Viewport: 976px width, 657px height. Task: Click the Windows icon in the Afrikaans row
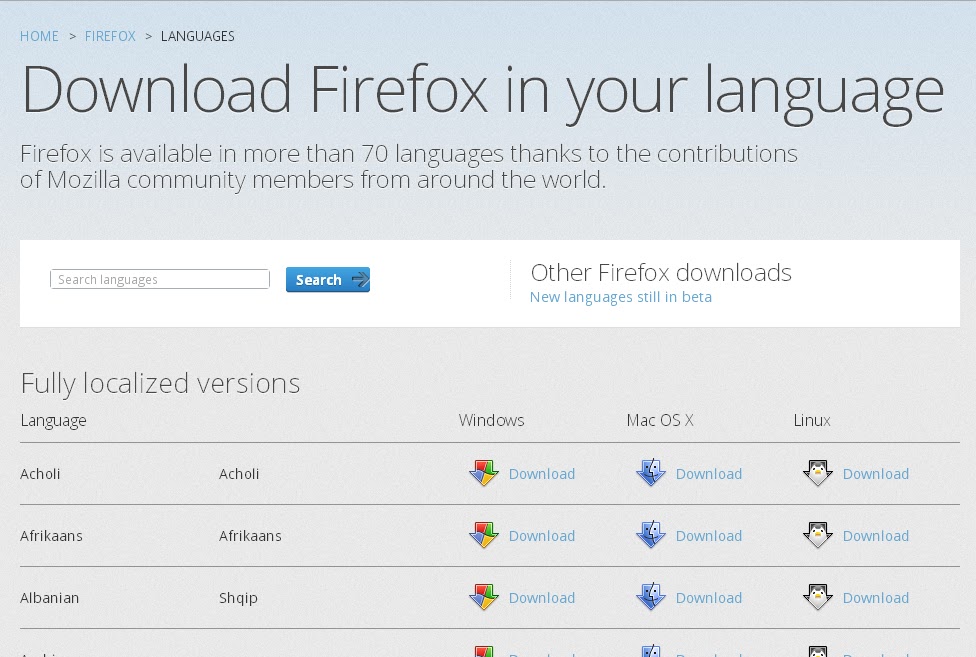pos(484,535)
